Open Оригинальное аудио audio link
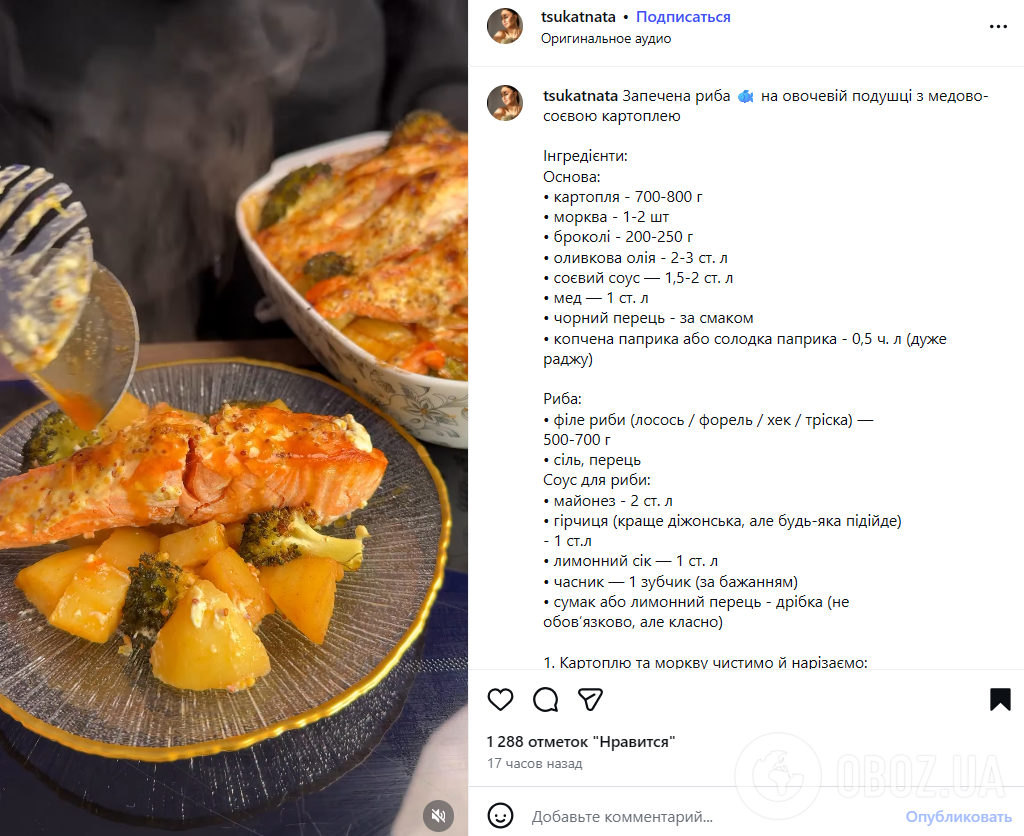The height and width of the screenshot is (836, 1024). click(606, 39)
